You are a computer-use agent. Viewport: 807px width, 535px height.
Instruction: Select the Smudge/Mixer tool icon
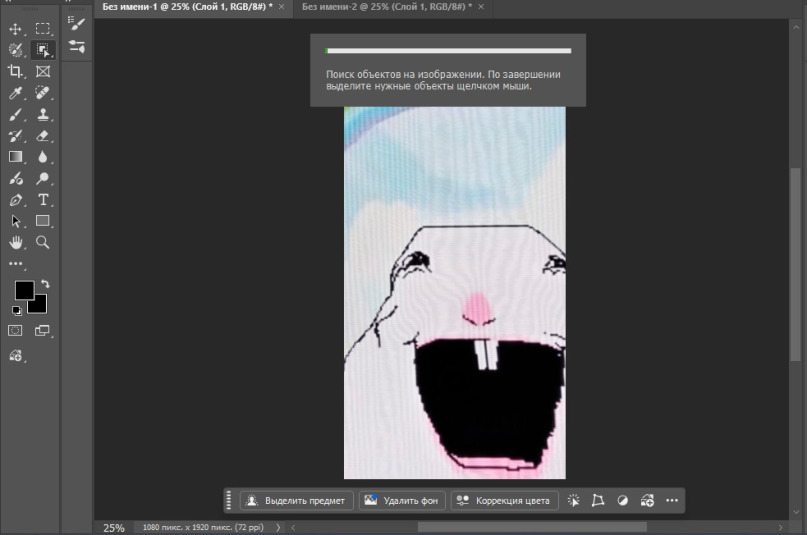[x=15, y=179]
